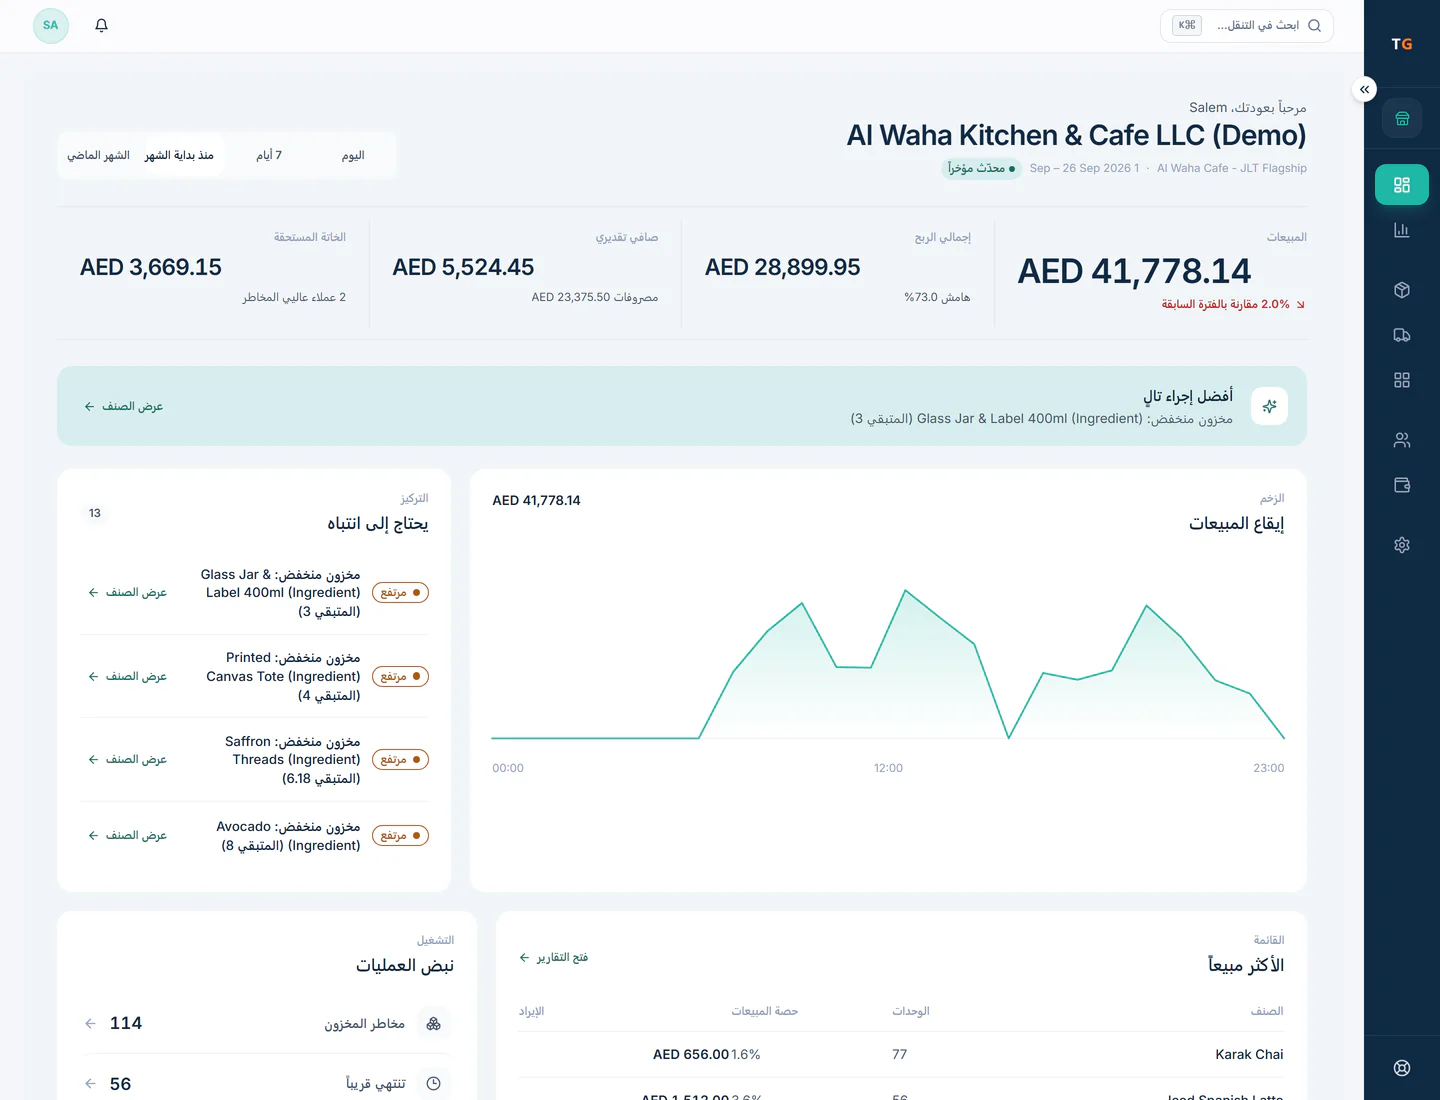Click the AED 3,669.15 outstanding value
1440x1100 pixels.
151,267
